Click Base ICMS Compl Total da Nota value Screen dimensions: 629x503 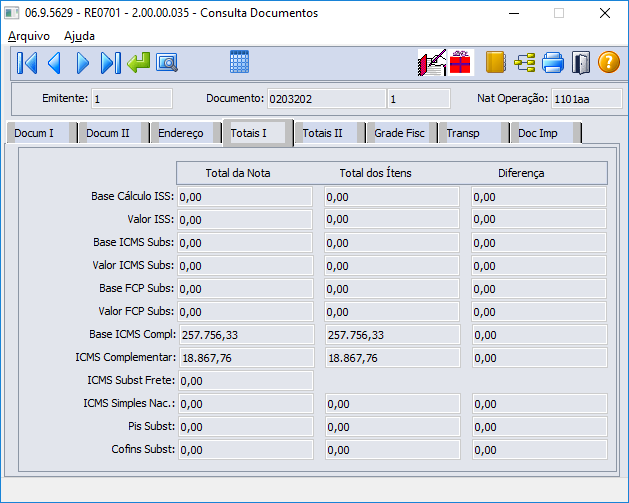click(246, 335)
